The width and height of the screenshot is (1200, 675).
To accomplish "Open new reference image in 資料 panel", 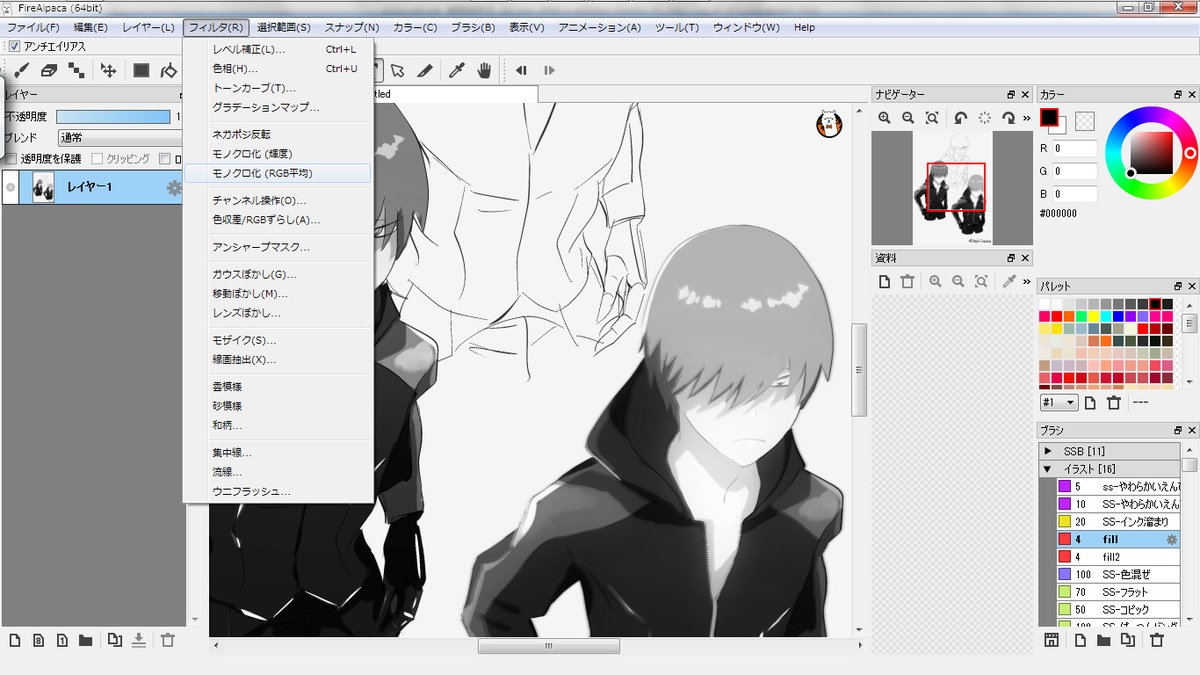I will pyautogui.click(x=885, y=282).
